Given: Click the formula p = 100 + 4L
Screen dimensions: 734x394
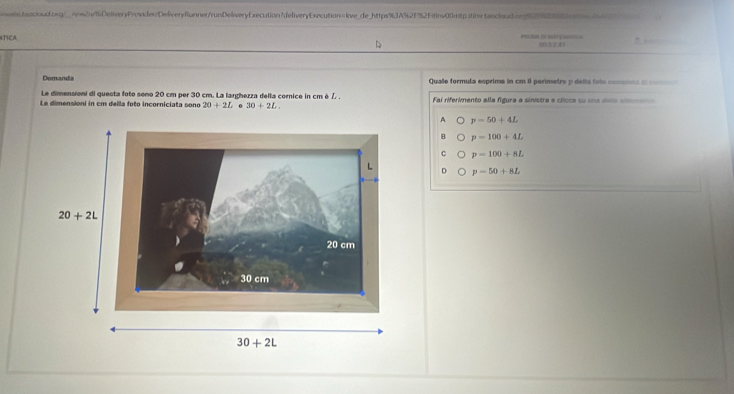Looking at the screenshot, I should pyautogui.click(x=497, y=137).
